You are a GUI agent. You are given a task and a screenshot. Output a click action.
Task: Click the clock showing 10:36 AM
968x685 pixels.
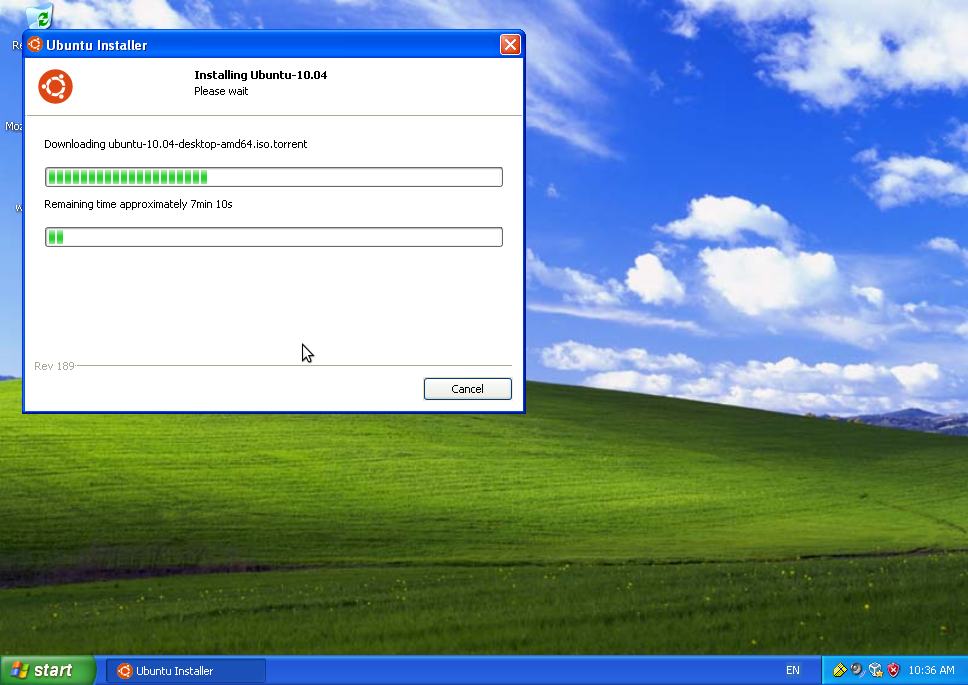(x=932, y=670)
